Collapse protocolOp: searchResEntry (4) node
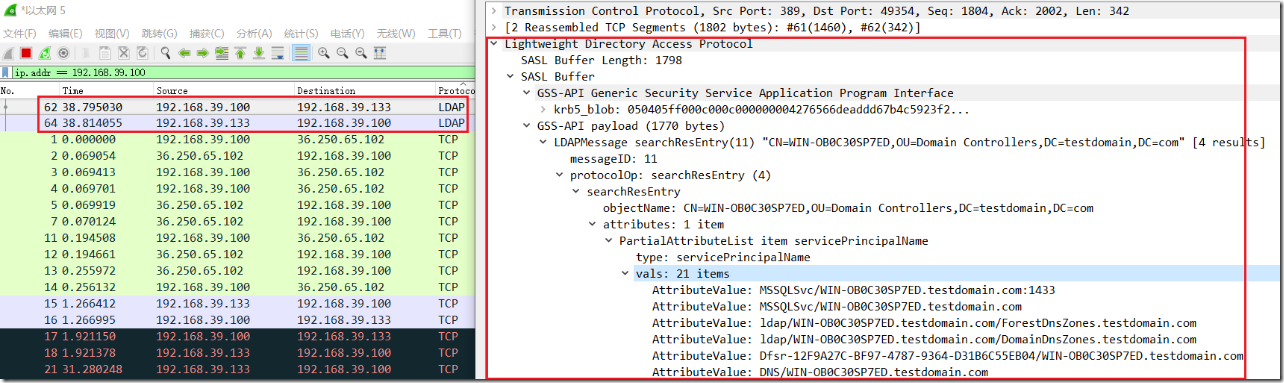 pyautogui.click(x=559, y=175)
